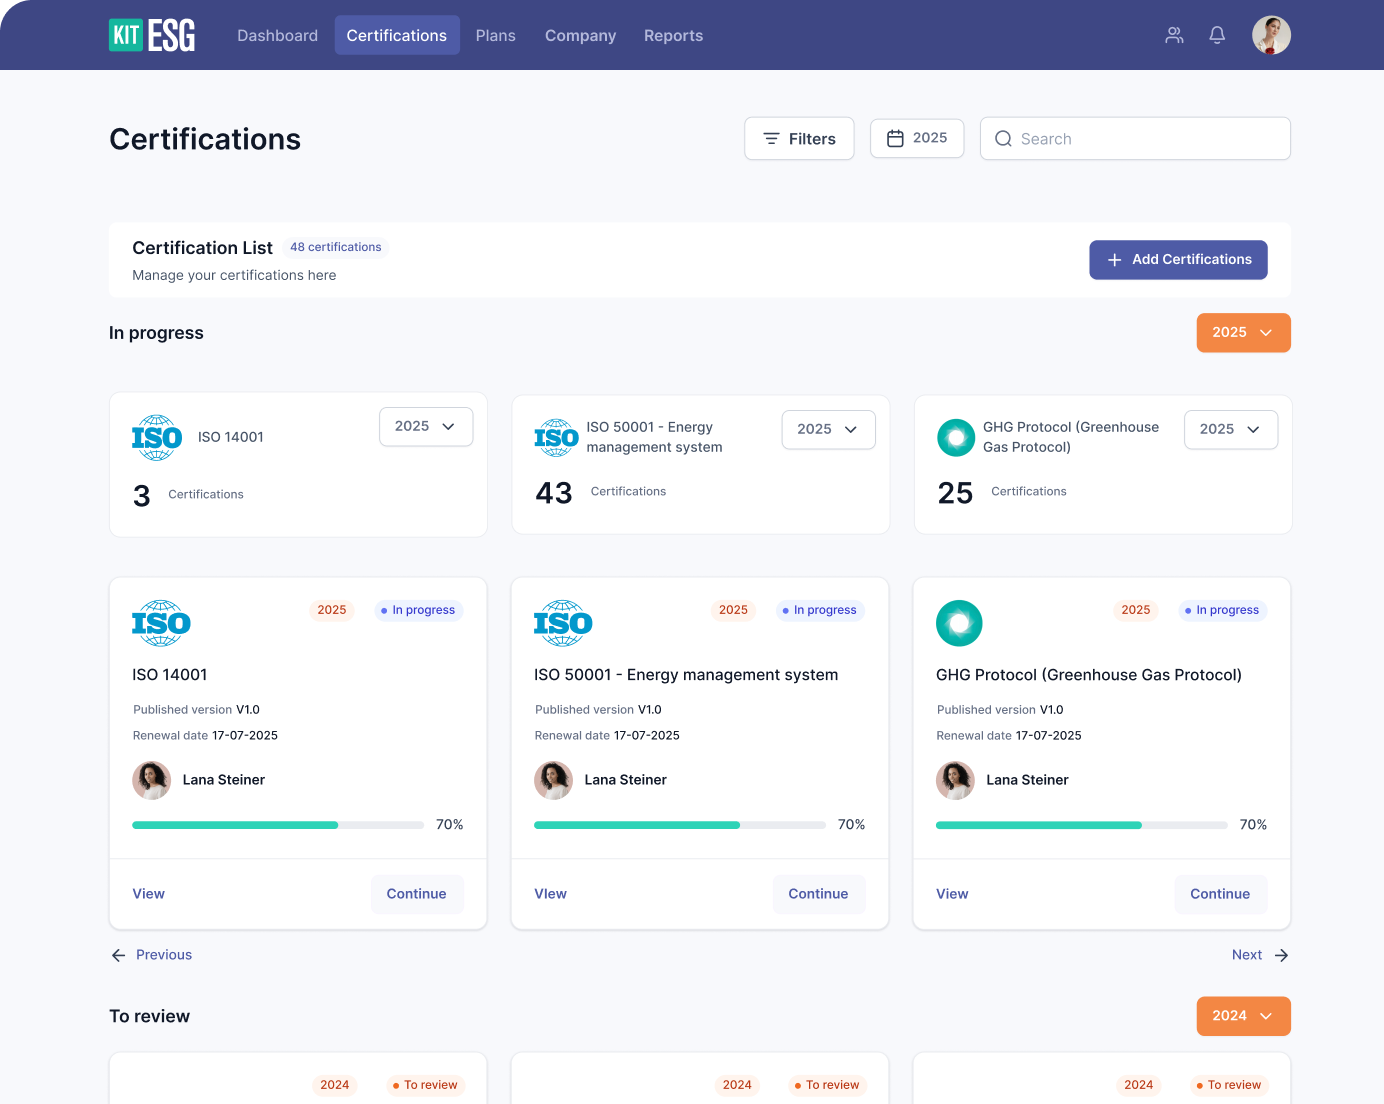The width and height of the screenshot is (1384, 1104).
Task: Open the 2025 year dropdown on ISO 50001 summary
Action: point(828,429)
